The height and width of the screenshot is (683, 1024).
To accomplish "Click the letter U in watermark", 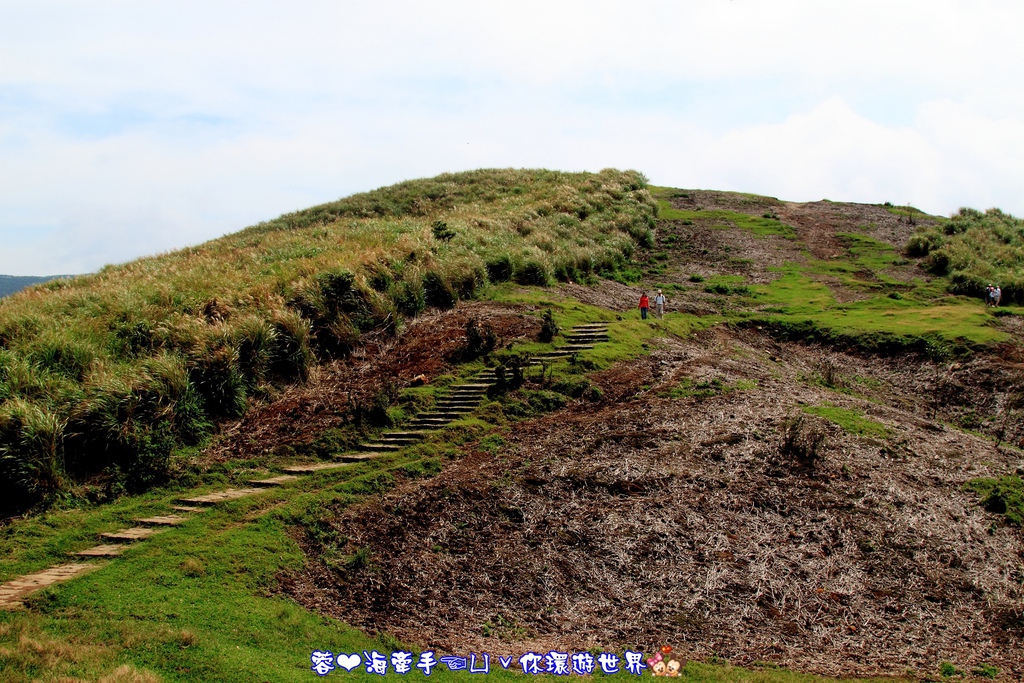I will pyautogui.click(x=480, y=663).
